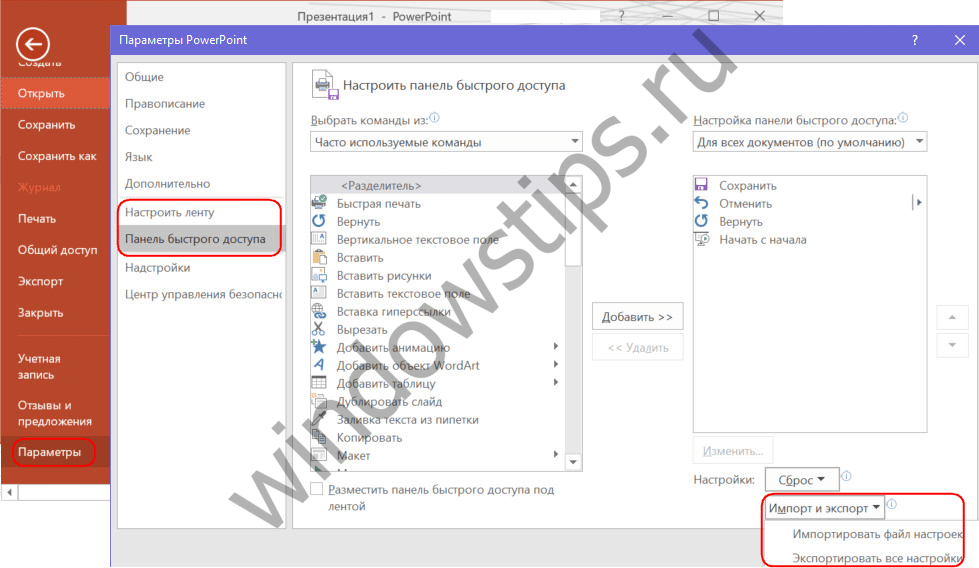Viewport: 979px width, 568px height.
Task: Click the 'Добавить >>' button
Action: click(637, 316)
